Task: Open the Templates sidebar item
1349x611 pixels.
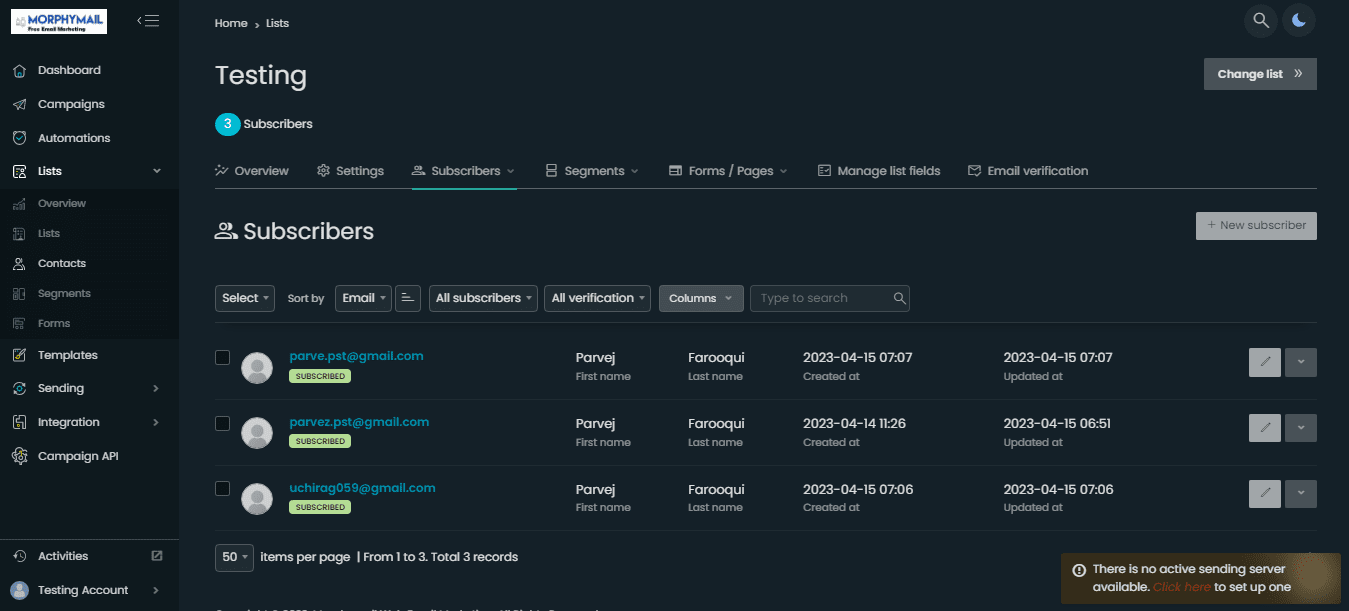Action: [x=68, y=355]
